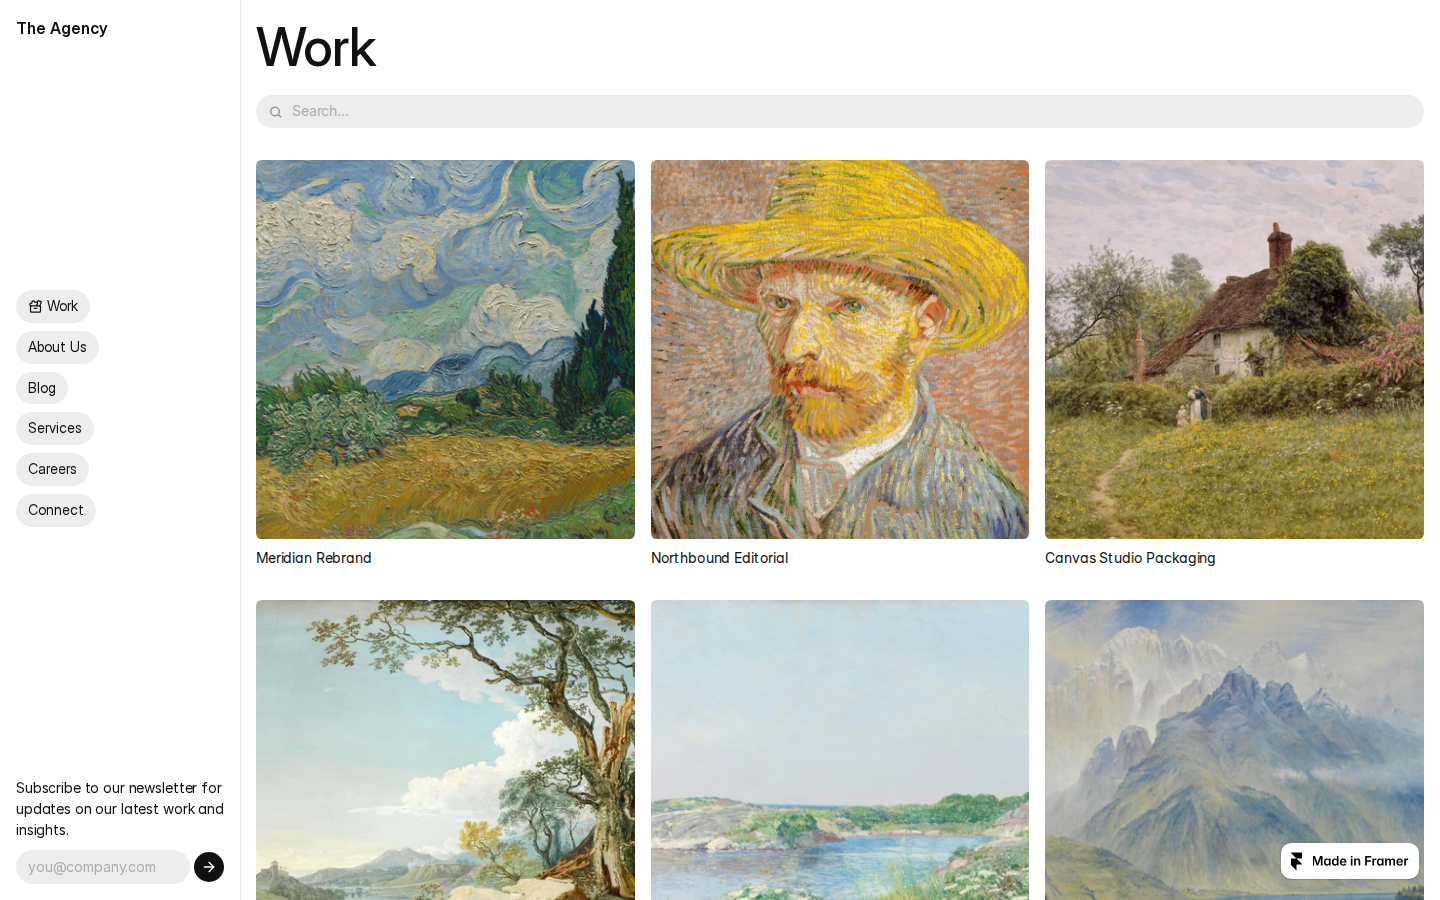Click the Made in Framer badge

pos(1350,861)
